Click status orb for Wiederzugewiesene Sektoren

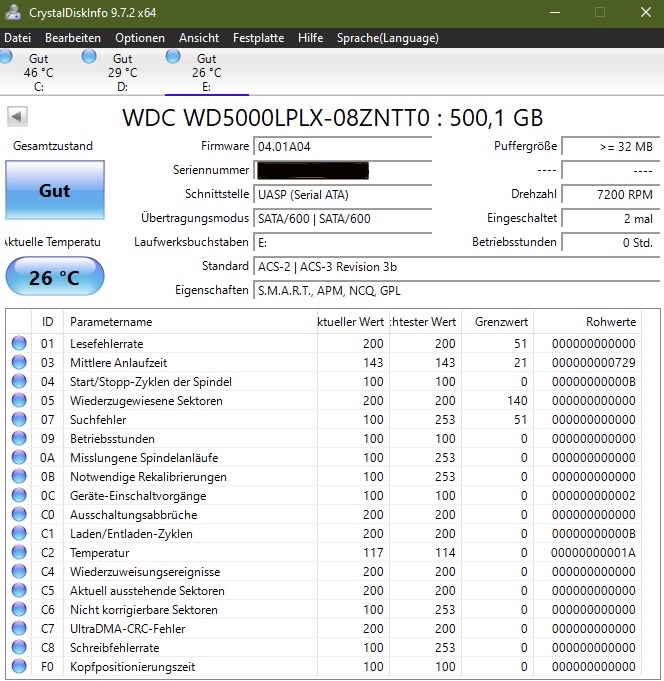19,400
